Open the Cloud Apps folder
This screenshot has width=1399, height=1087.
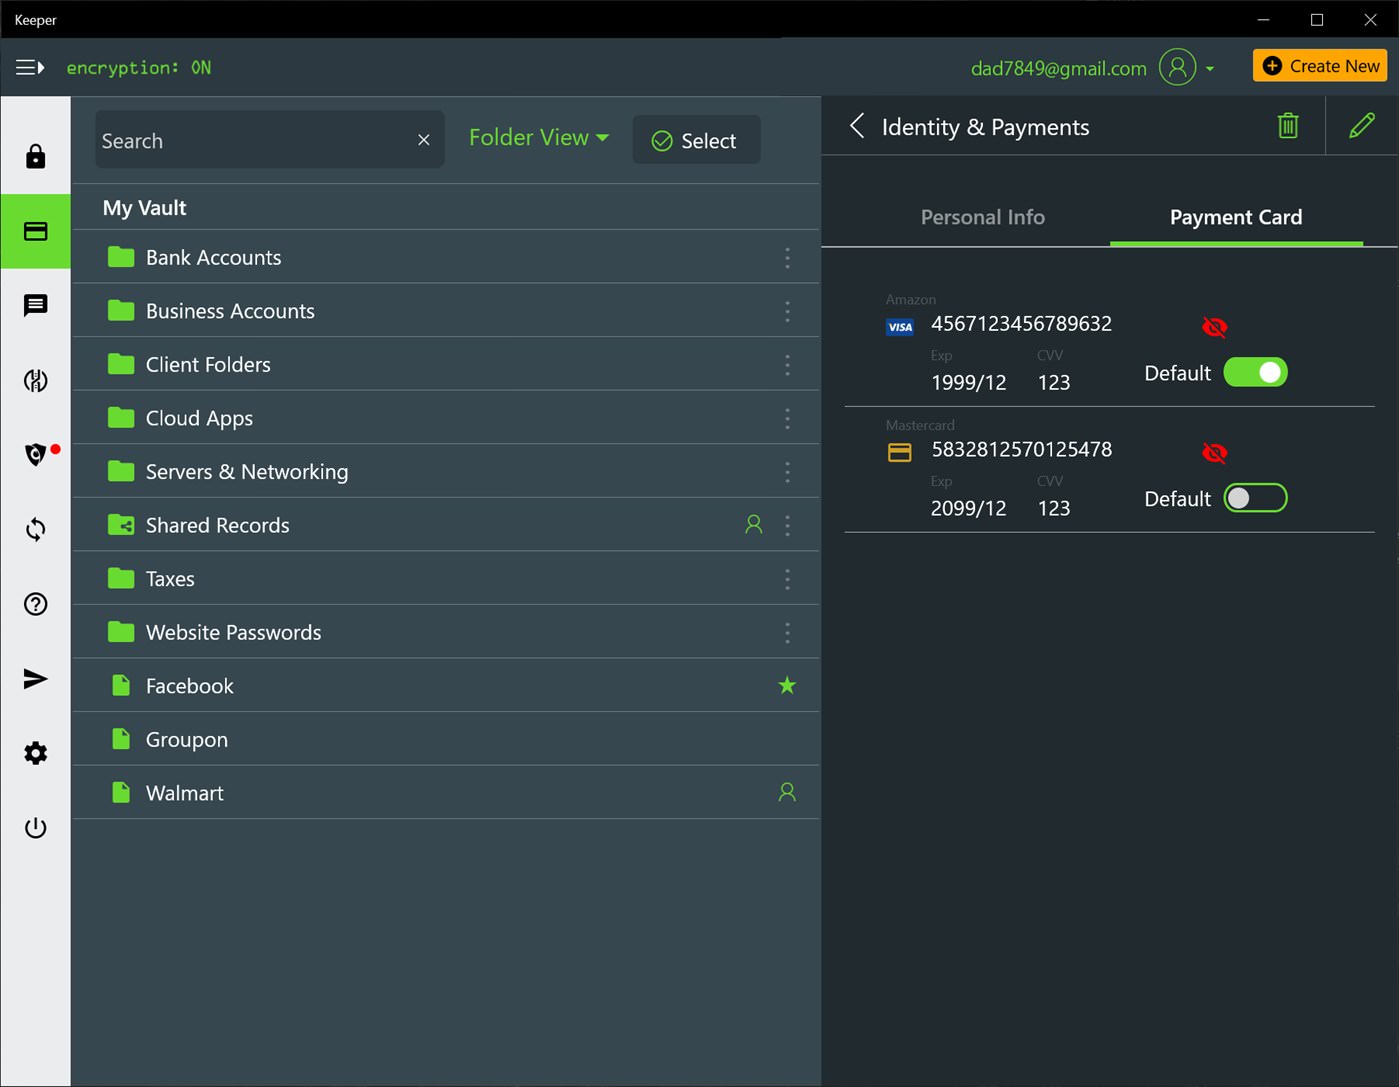pos(446,418)
